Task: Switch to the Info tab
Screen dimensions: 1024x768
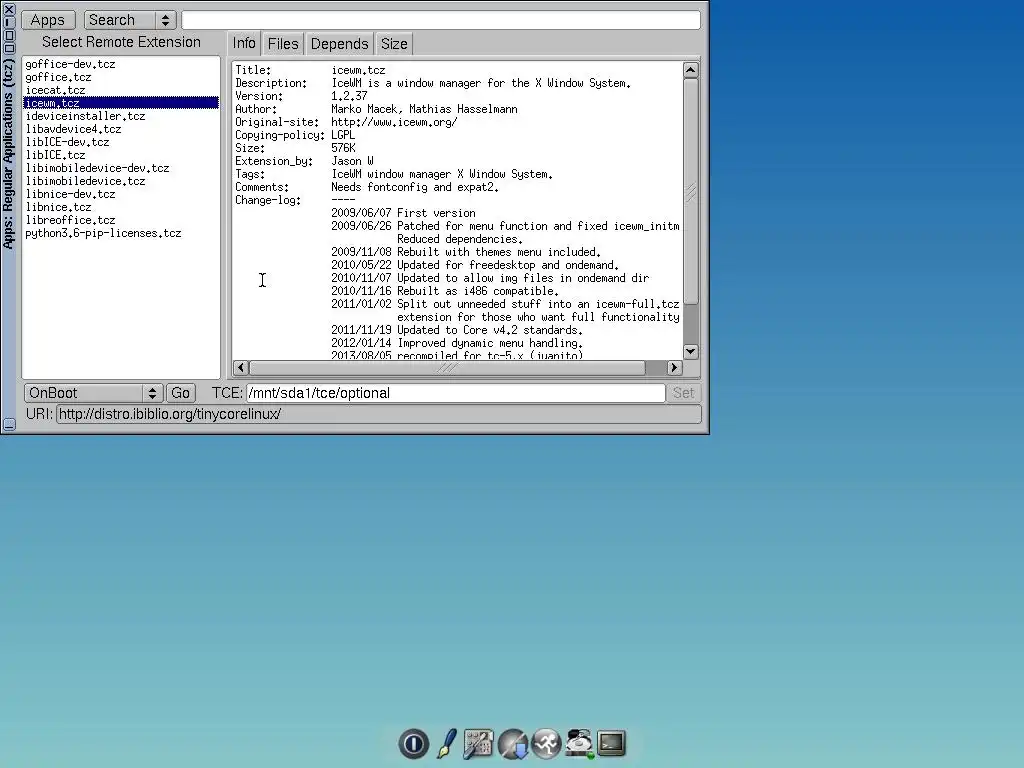Action: coord(244,43)
